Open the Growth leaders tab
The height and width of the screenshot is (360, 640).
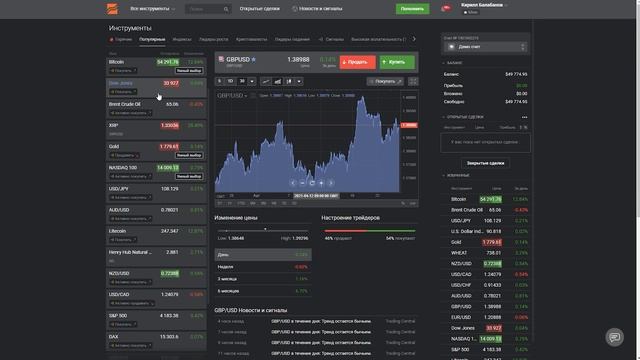(x=213, y=40)
